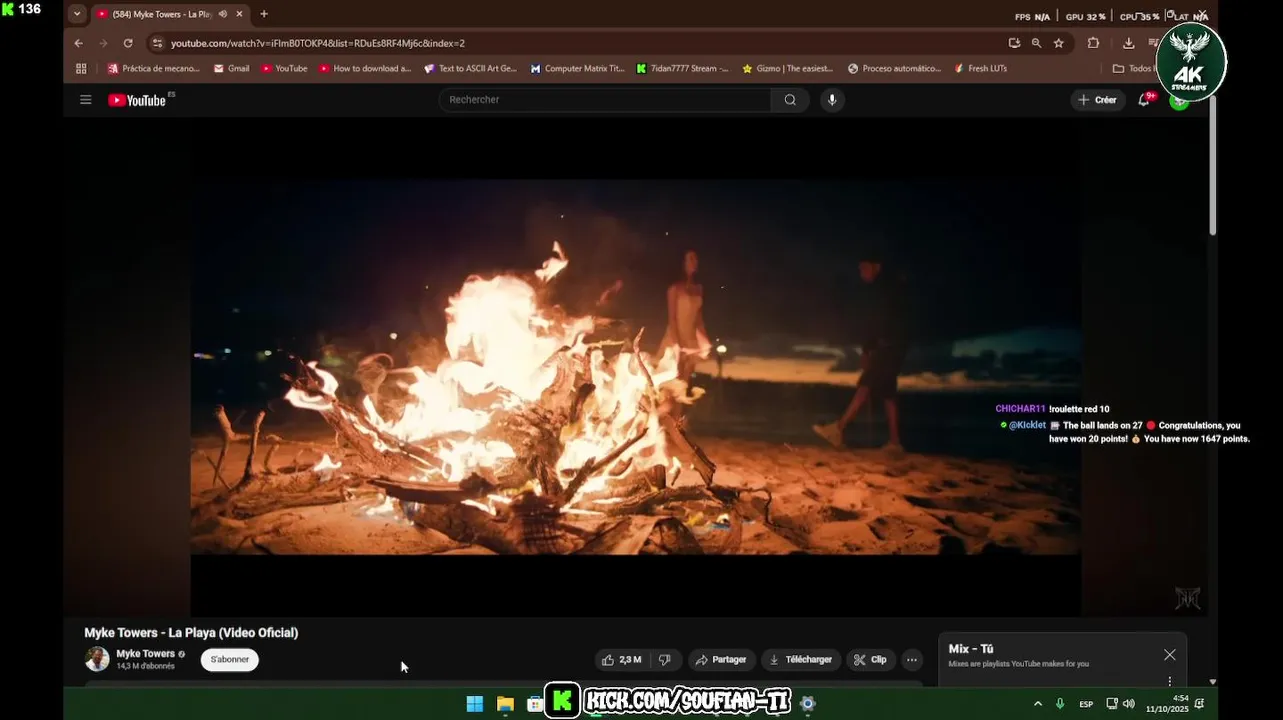Screen dimensions: 1283x720
Task: Open the three-dot more actions menu beside Clip
Action: pos(912,660)
